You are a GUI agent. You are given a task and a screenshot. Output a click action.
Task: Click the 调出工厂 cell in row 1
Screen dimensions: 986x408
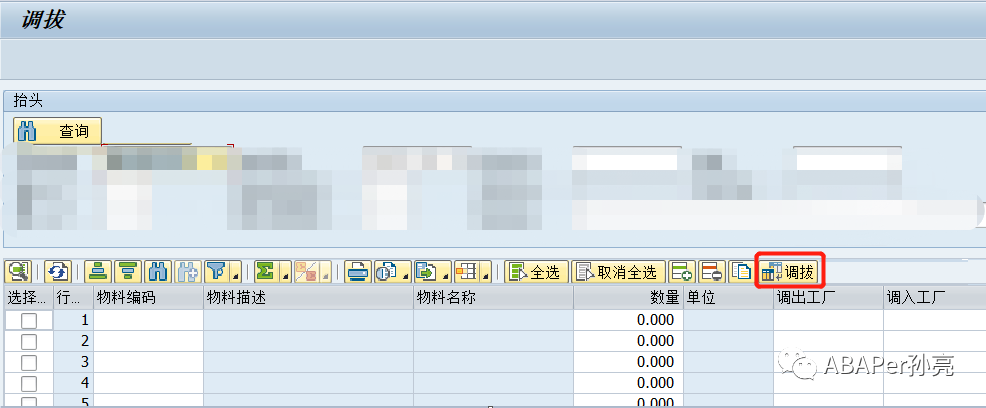(828, 320)
